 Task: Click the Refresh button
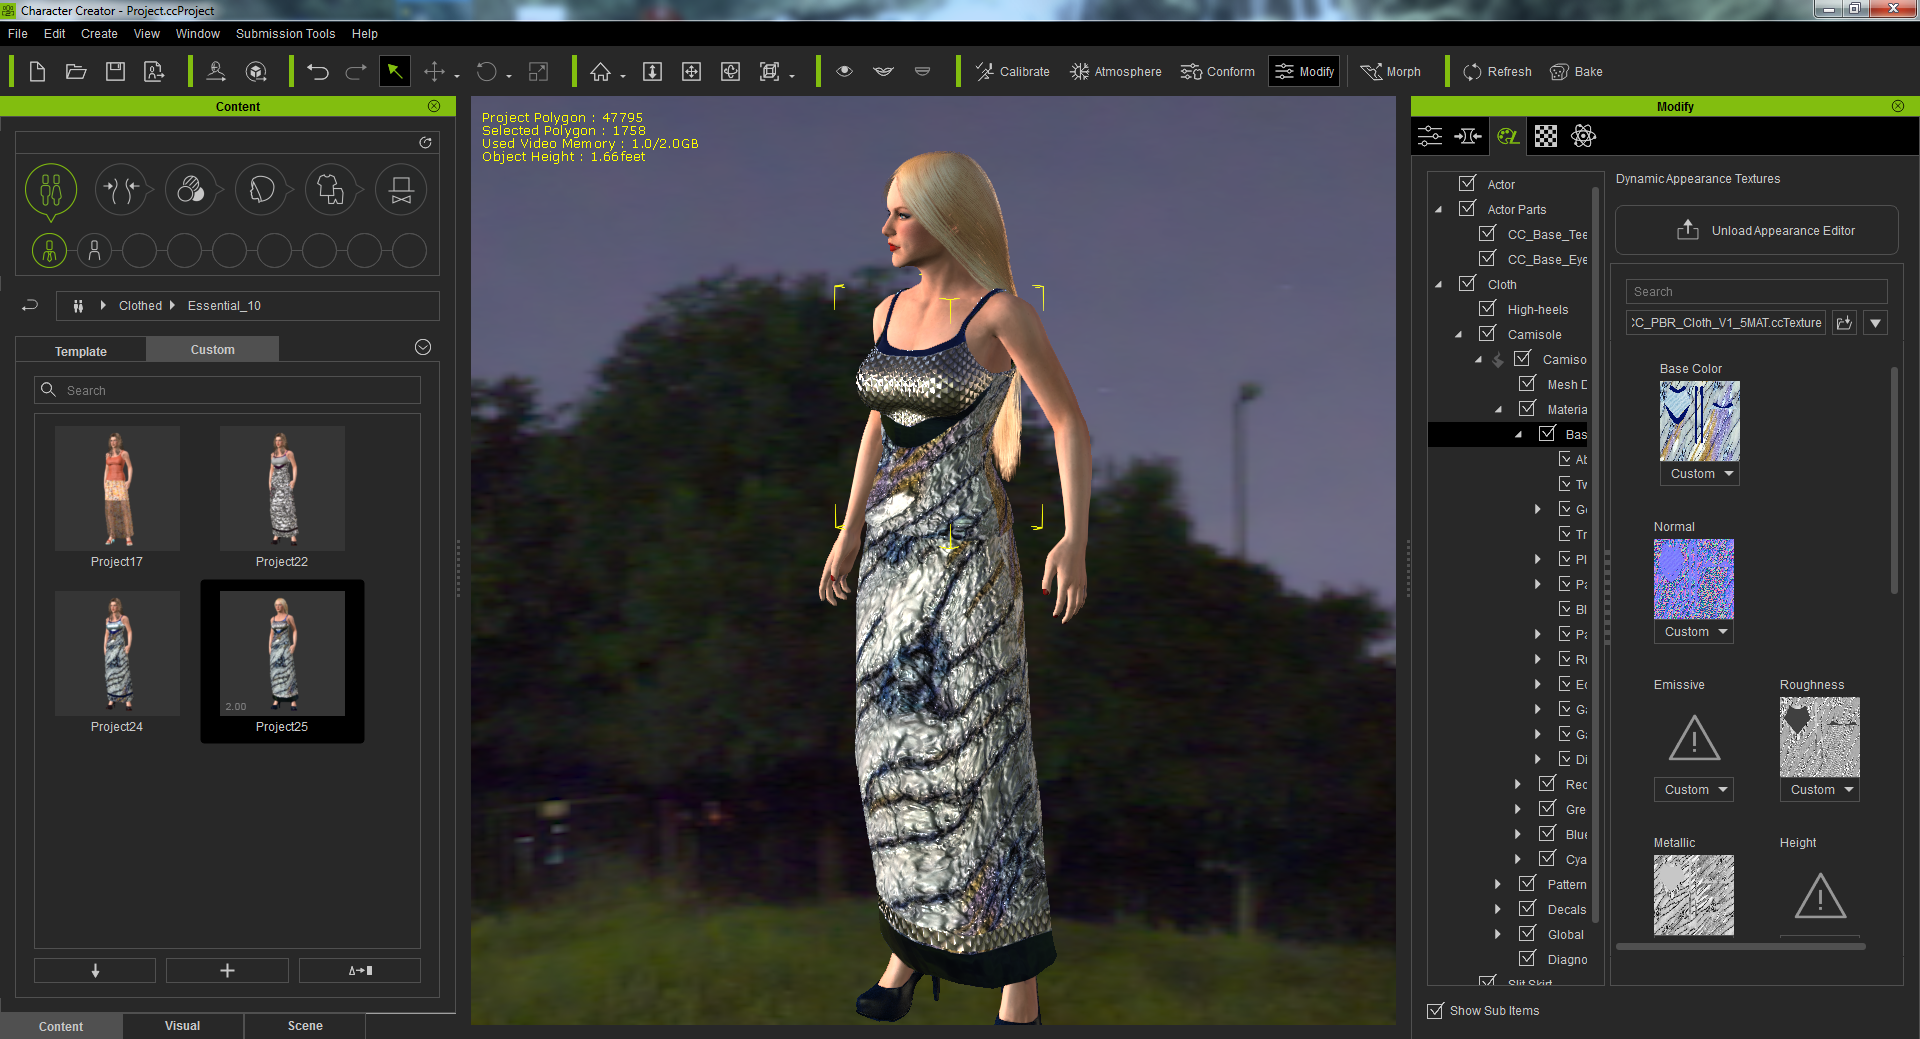[1497, 72]
